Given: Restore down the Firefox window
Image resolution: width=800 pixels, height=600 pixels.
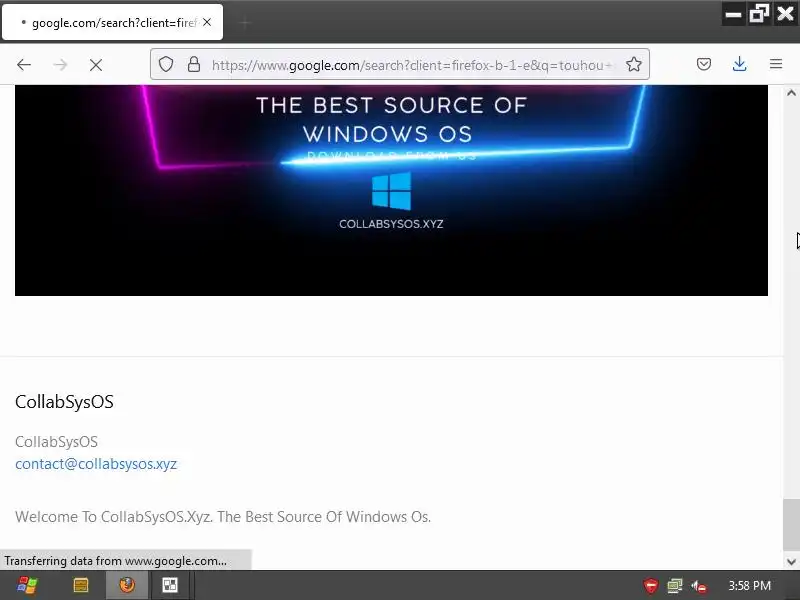Looking at the screenshot, I should (759, 14).
